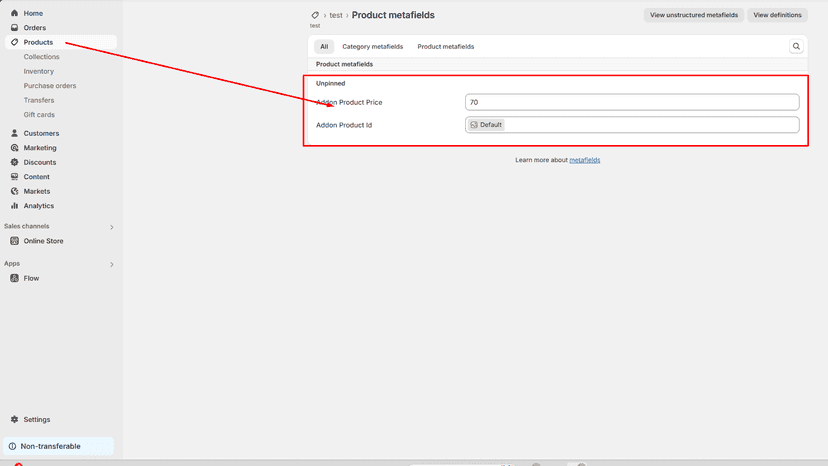
Task: Open Collections under Products
Action: point(41,57)
